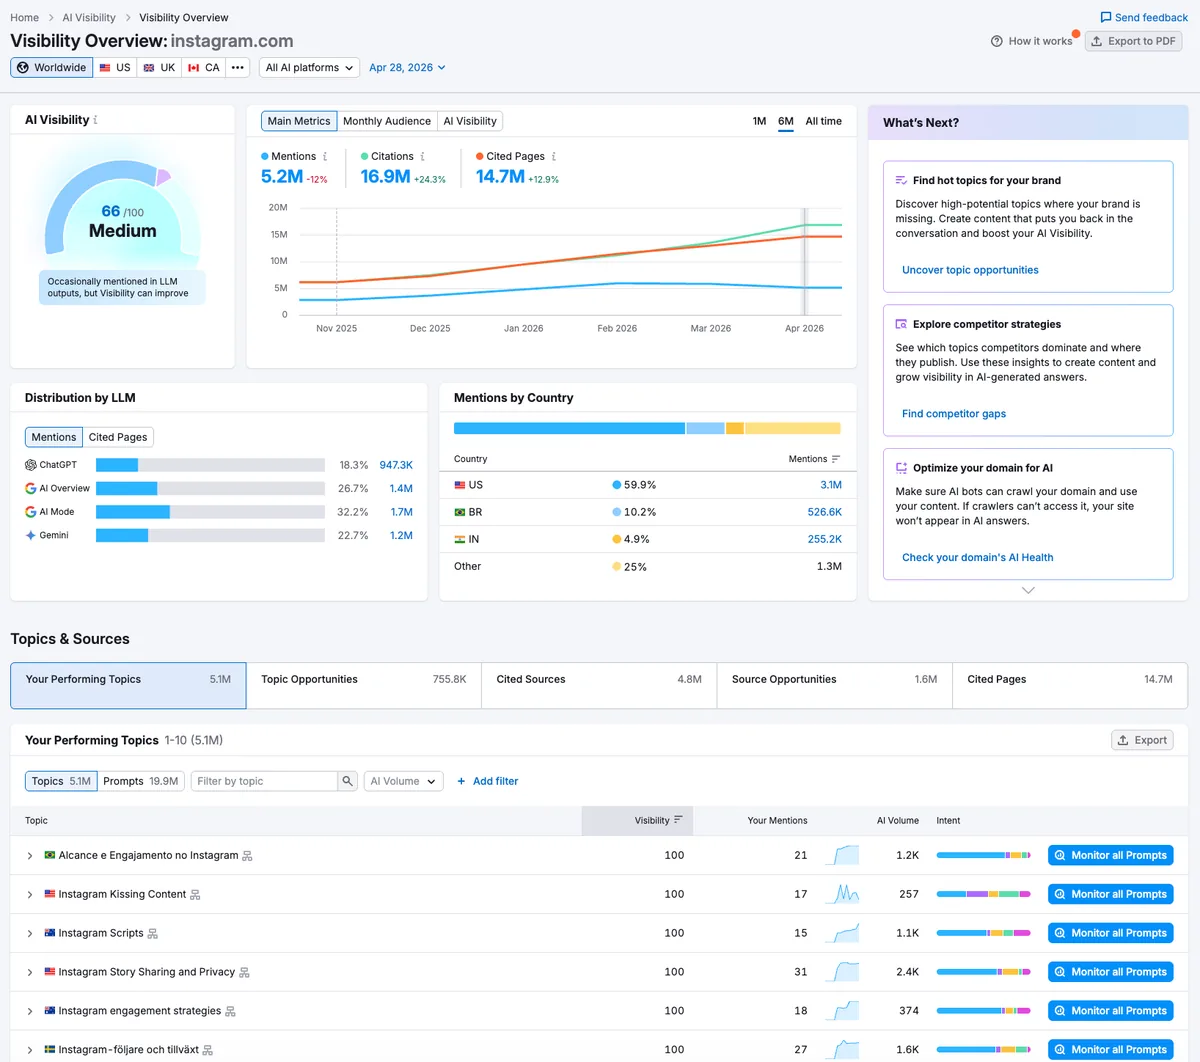Click the Gemini logo in Distribution by LLM

[31, 536]
